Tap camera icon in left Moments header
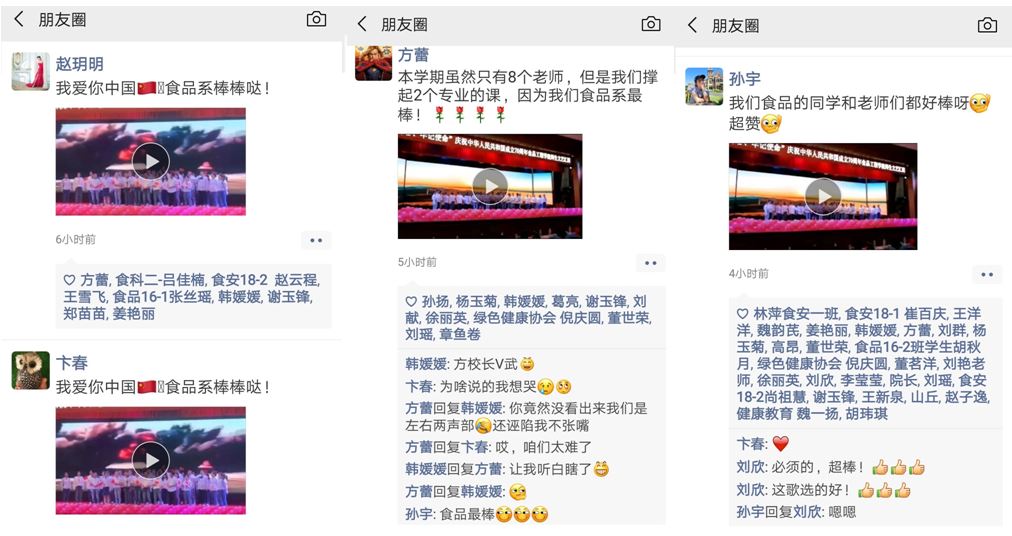The image size is (1012, 536). [x=316, y=19]
